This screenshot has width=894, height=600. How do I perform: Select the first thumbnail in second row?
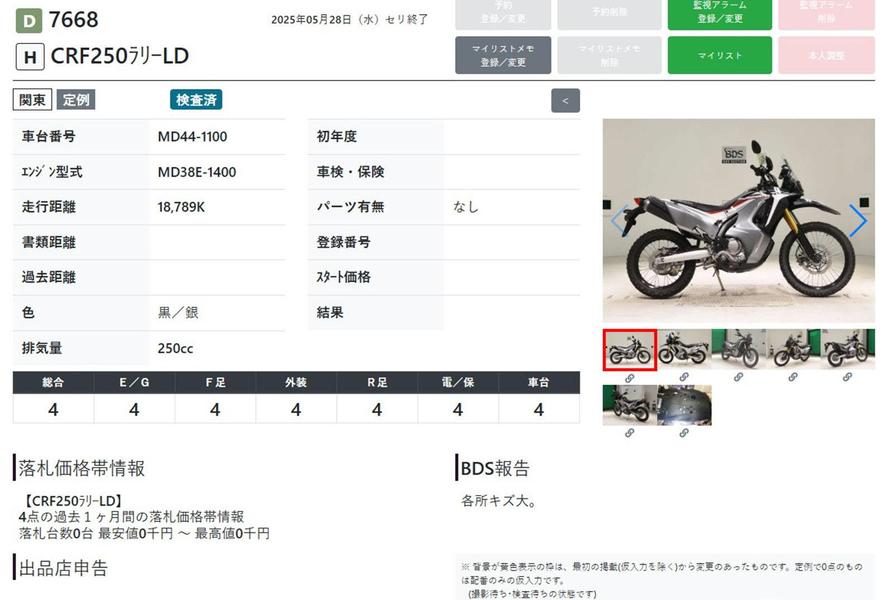629,405
